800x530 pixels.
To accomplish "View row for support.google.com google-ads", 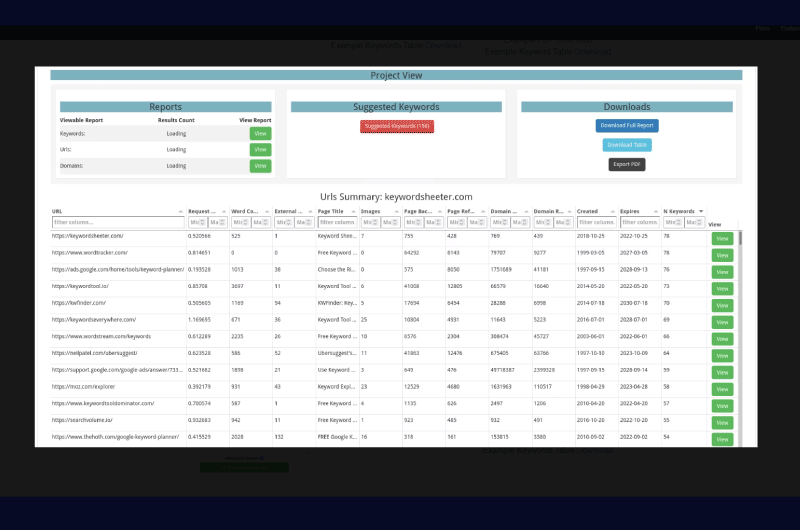I will pos(722,373).
